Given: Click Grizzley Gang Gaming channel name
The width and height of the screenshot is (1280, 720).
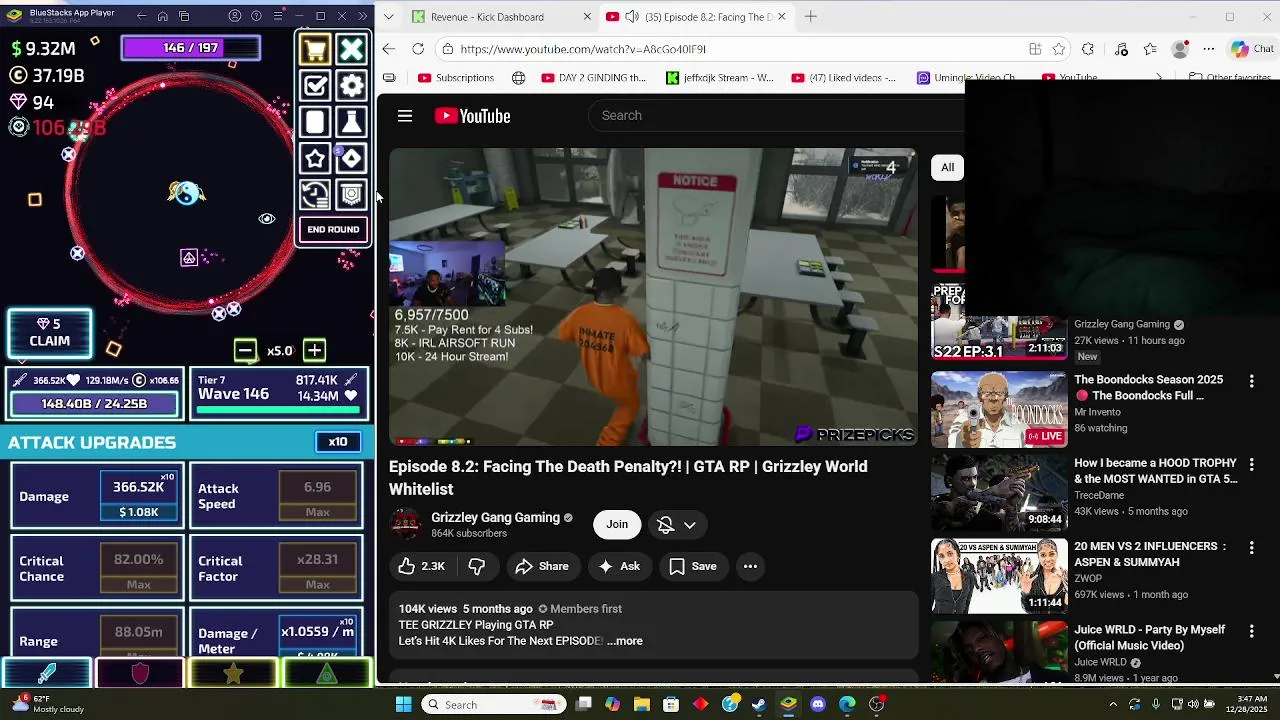Looking at the screenshot, I should point(495,518).
